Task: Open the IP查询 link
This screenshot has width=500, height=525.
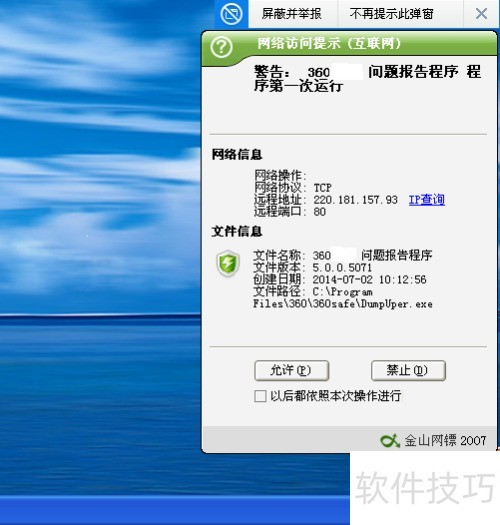Action: 427,200
